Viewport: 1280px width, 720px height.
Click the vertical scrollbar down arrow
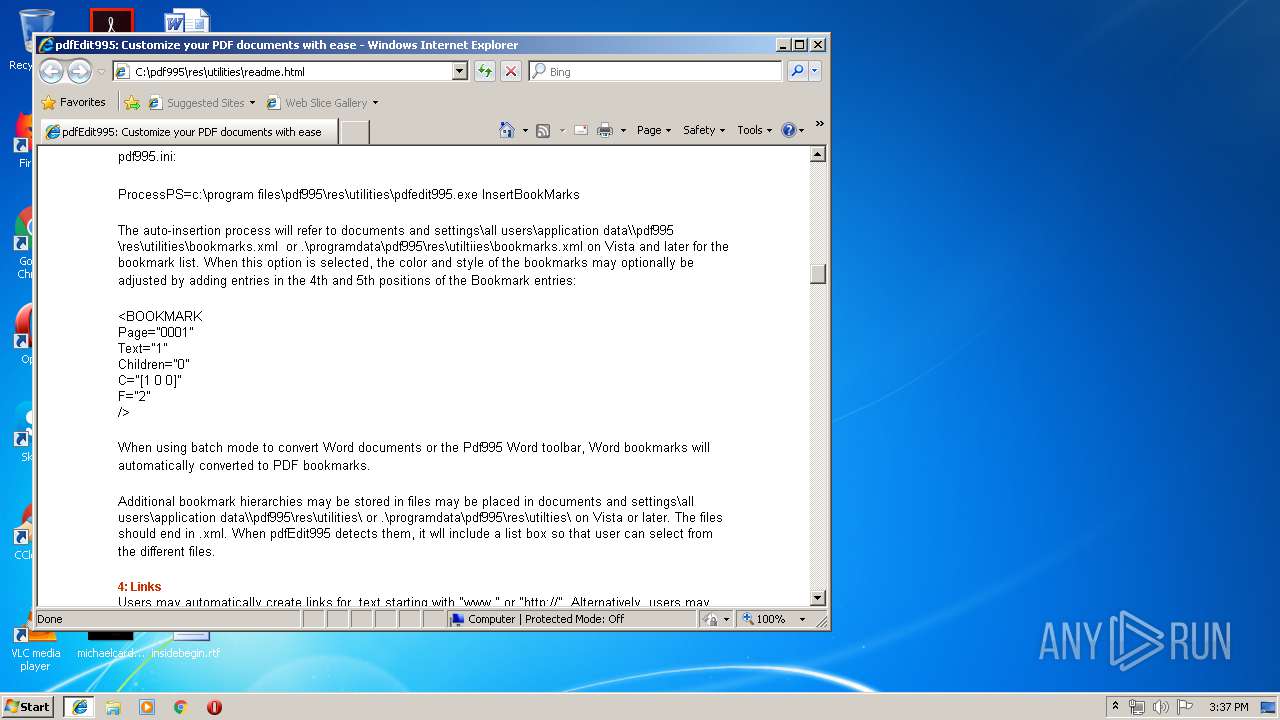click(818, 598)
